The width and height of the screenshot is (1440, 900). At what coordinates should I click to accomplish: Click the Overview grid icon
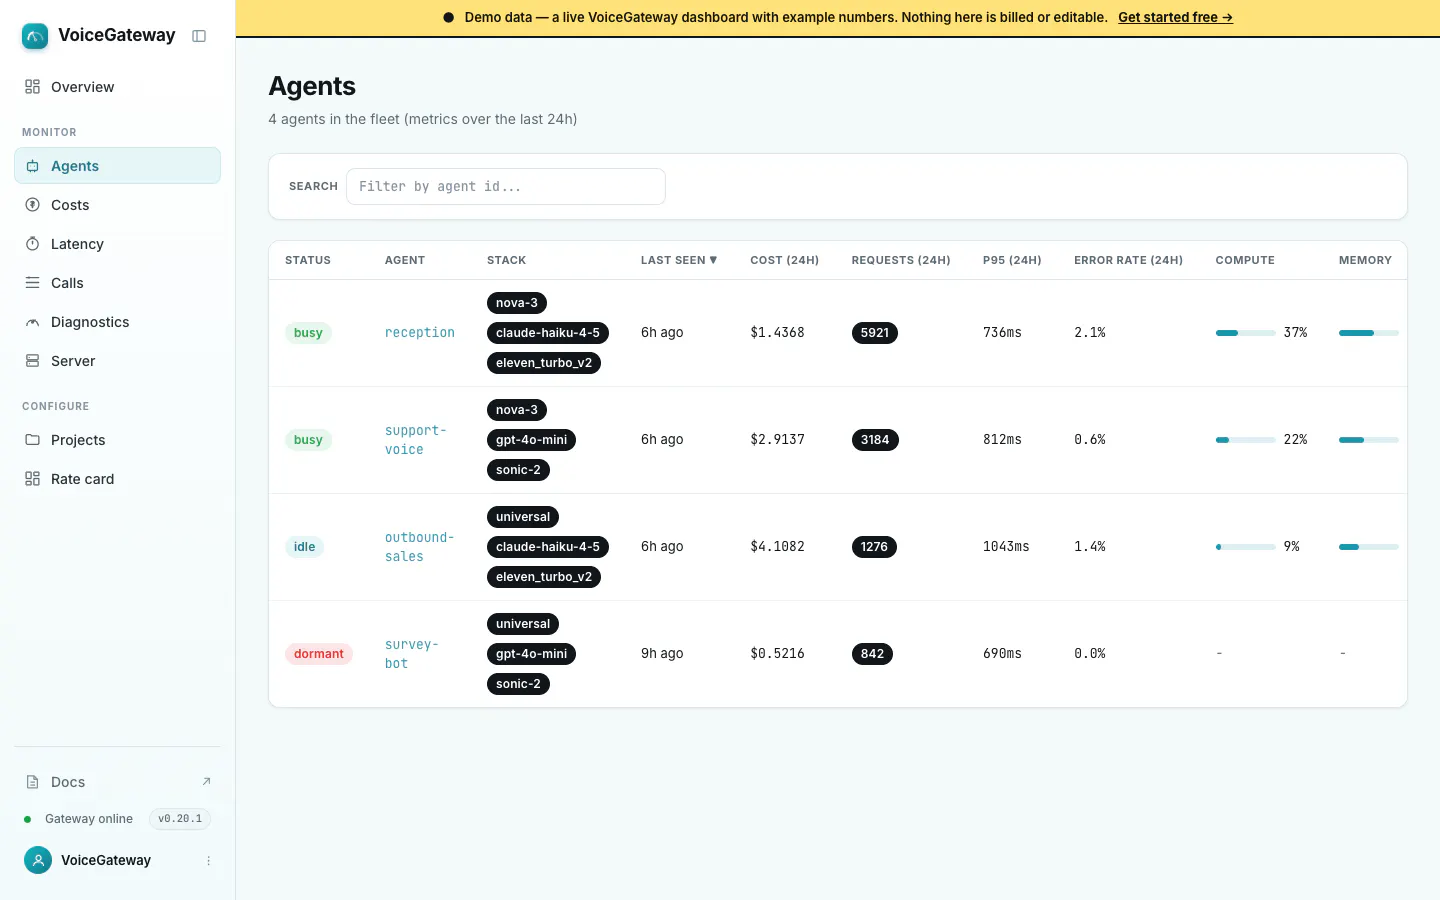point(33,87)
